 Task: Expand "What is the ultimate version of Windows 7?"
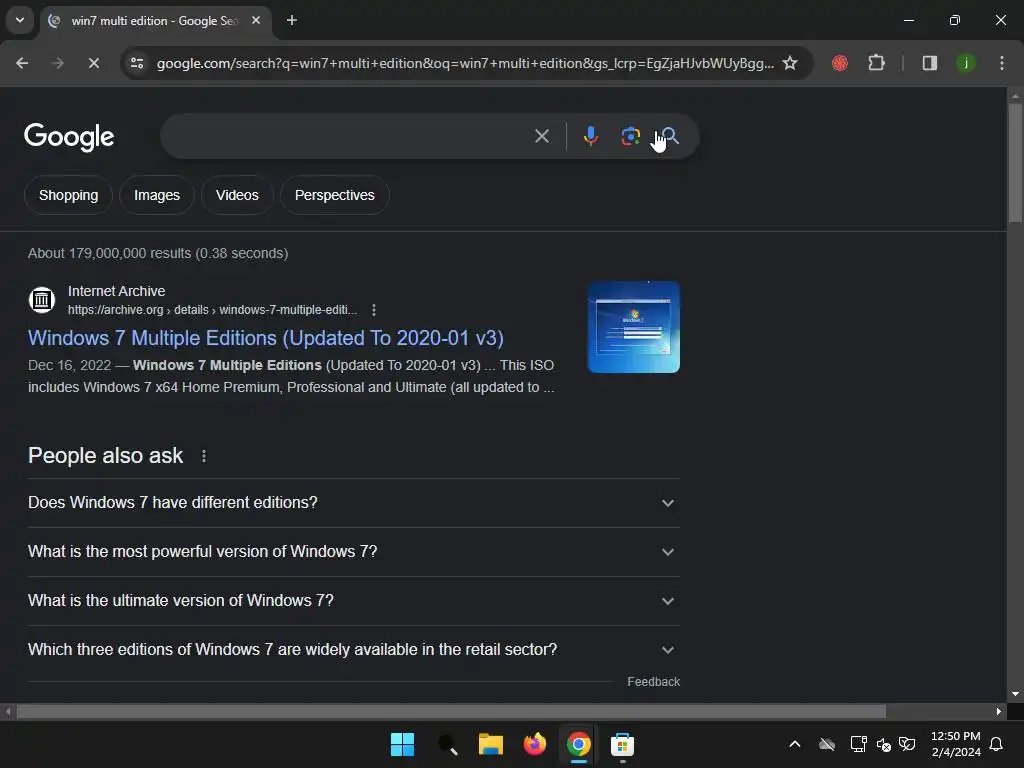point(354,601)
